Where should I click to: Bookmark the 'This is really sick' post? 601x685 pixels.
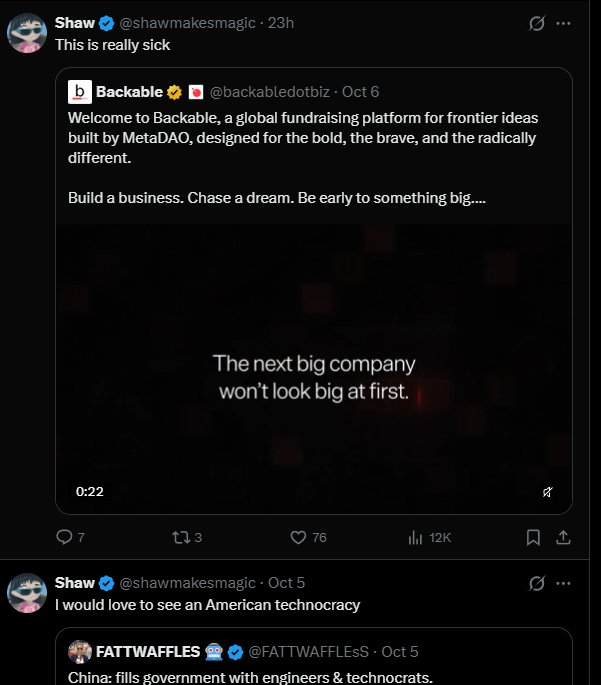coord(533,537)
